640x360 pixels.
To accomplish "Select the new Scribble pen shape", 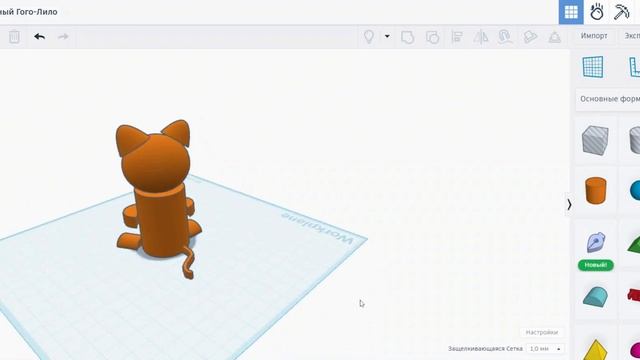I will click(x=596, y=243).
